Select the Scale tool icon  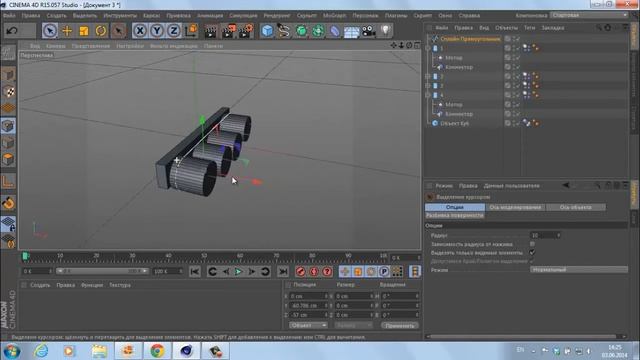click(x=84, y=31)
